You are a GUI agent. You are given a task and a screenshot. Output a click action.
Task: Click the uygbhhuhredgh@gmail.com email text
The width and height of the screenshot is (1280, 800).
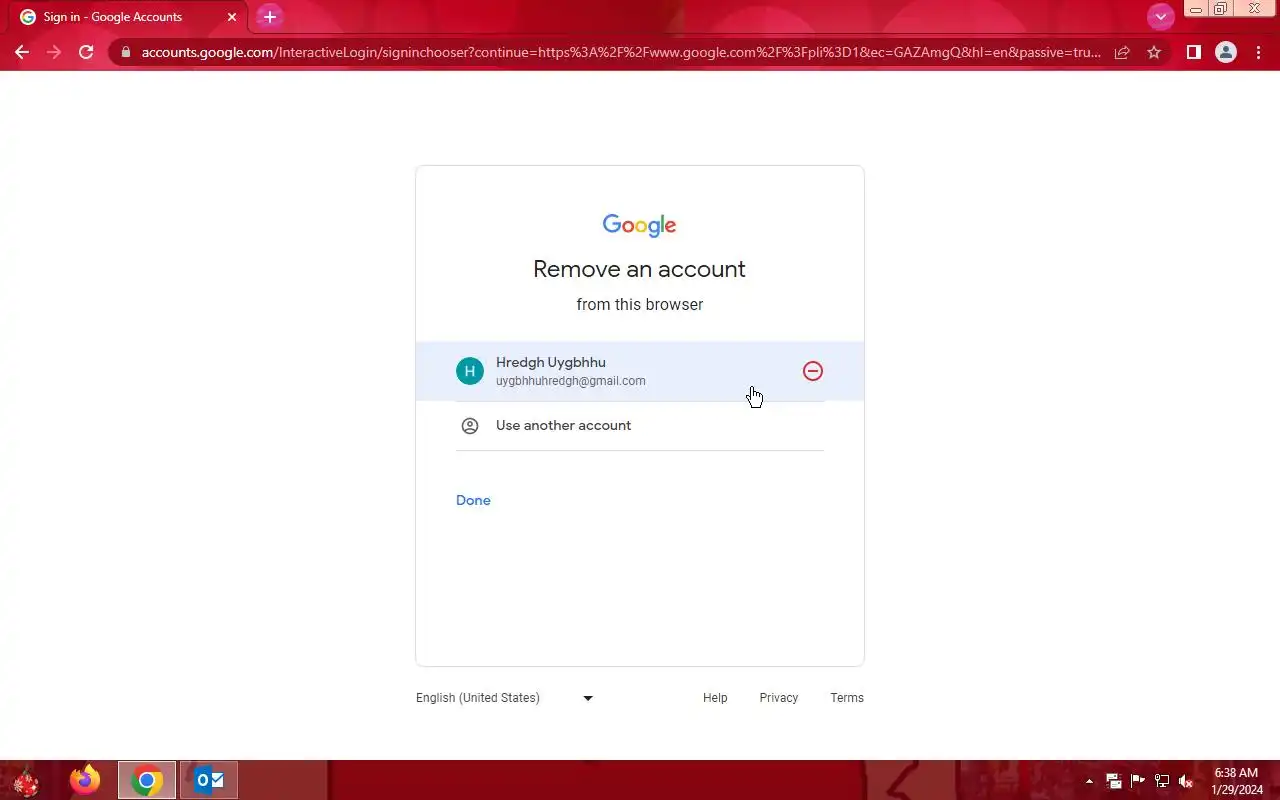point(571,381)
